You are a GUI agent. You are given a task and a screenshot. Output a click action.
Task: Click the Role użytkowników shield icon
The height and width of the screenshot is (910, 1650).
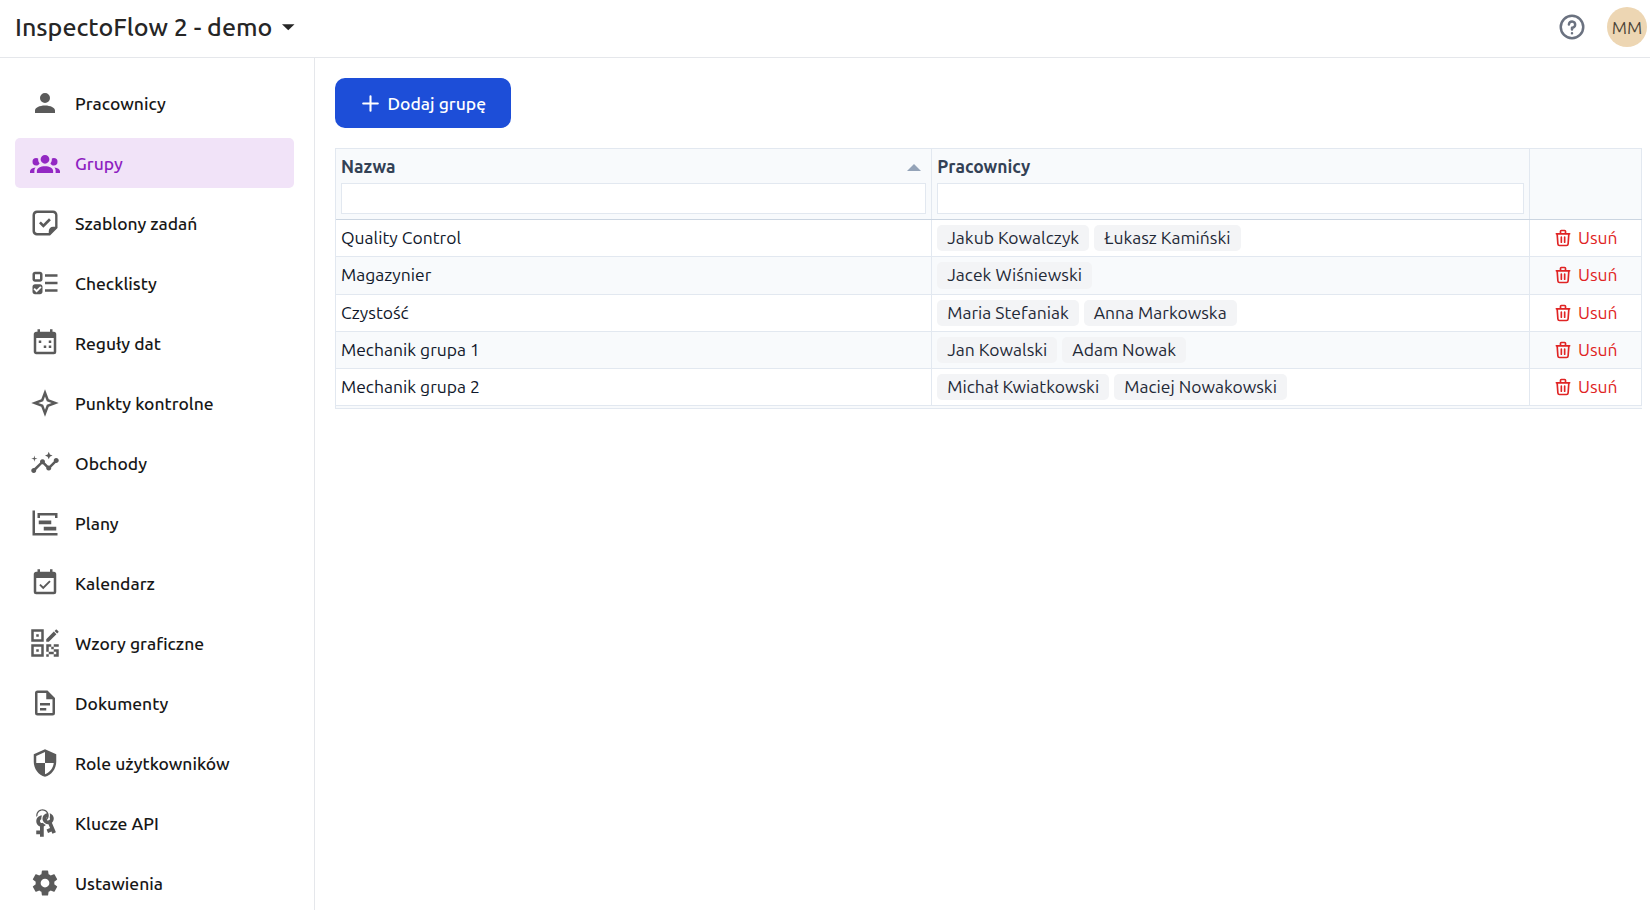coord(45,764)
